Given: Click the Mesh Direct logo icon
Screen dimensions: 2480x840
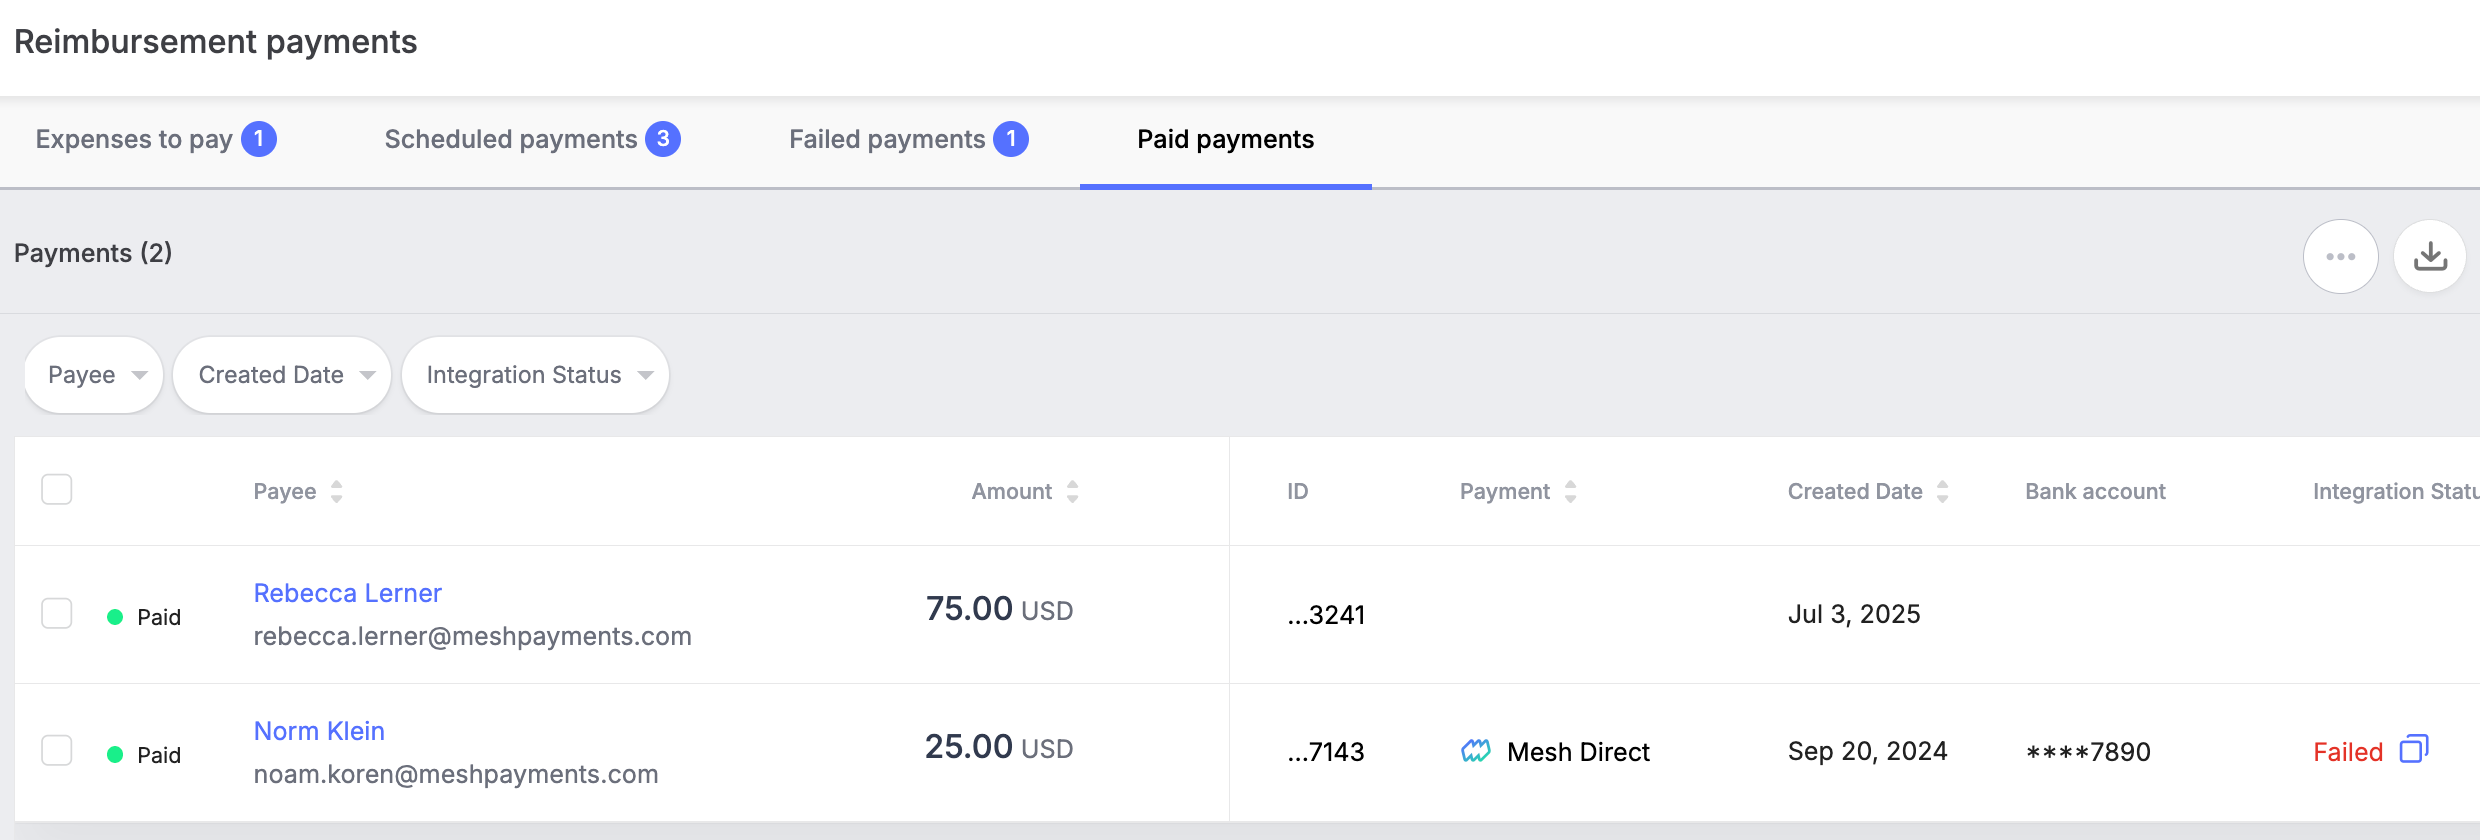Looking at the screenshot, I should coord(1476,751).
